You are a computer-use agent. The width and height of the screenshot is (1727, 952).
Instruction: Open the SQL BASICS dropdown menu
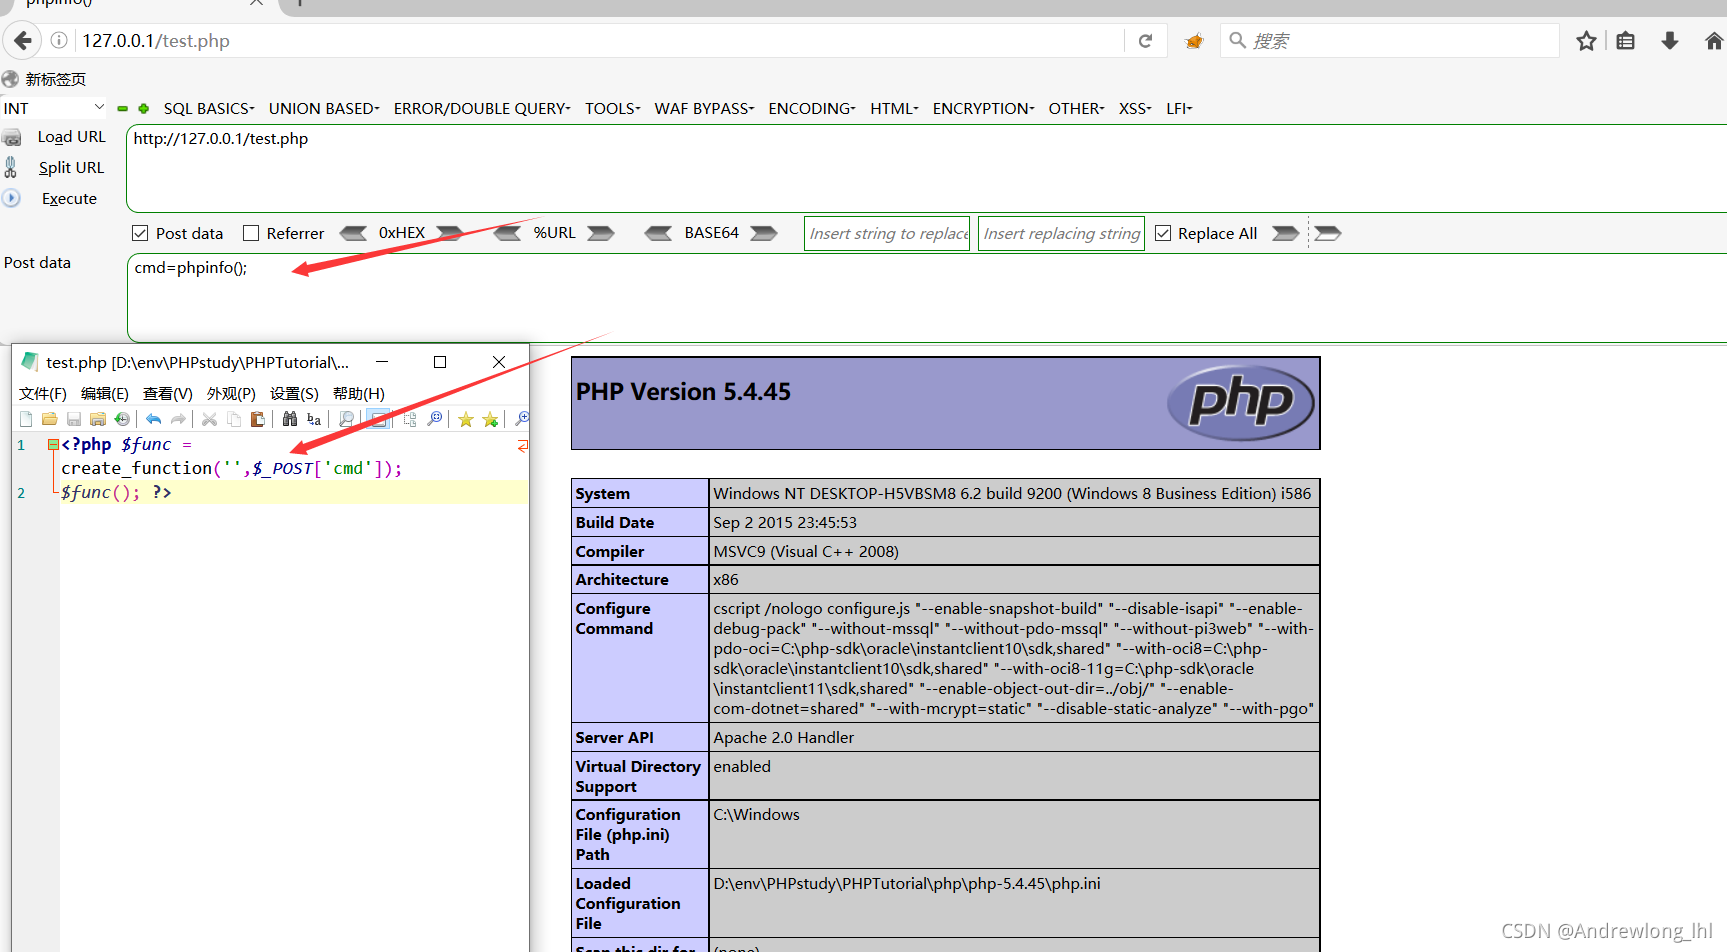coord(209,108)
